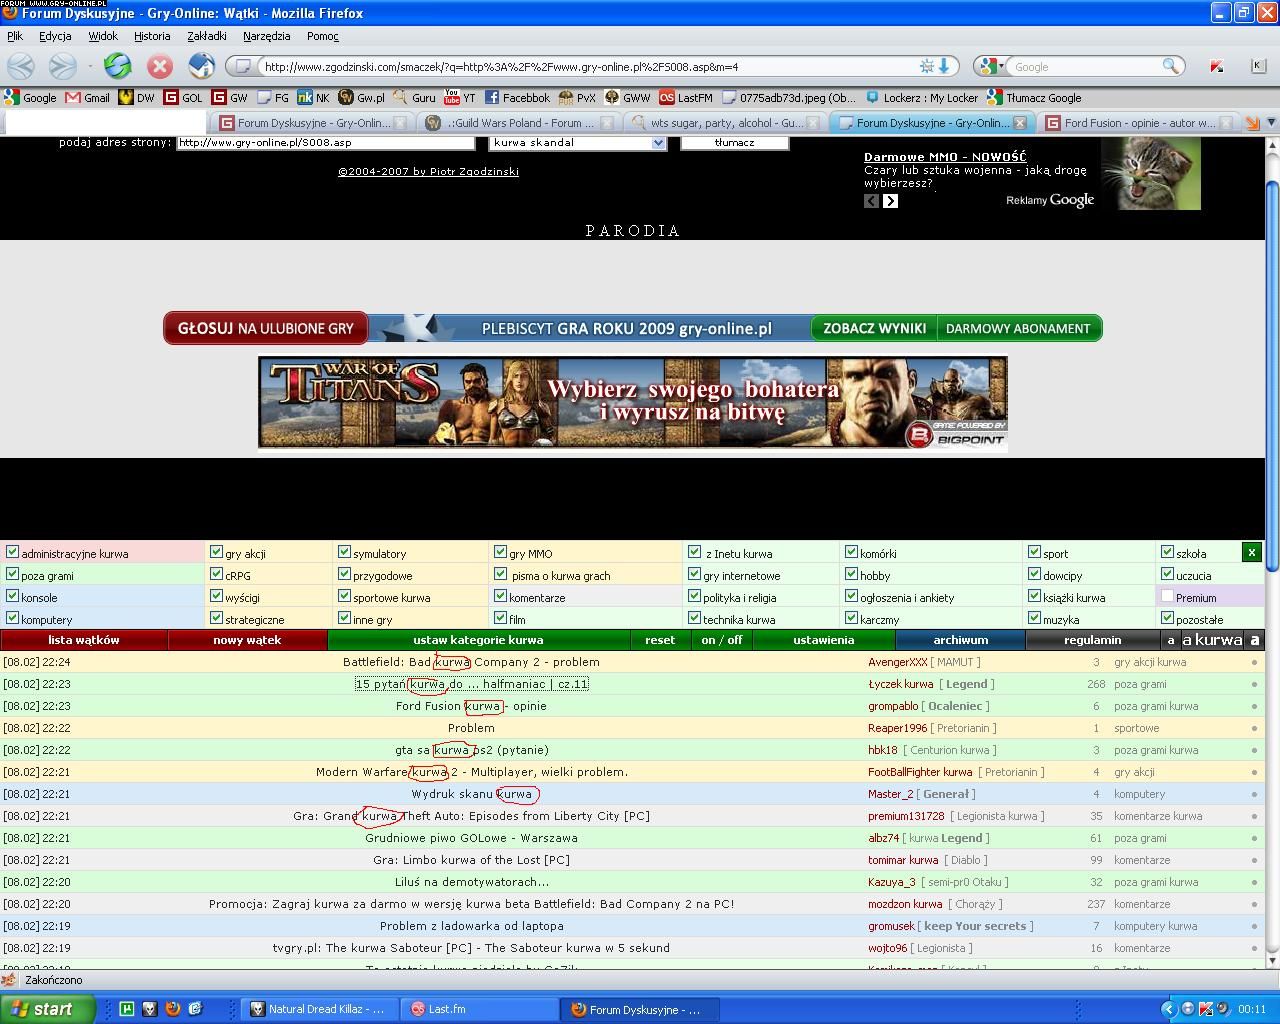This screenshot has height=1024, width=1280.
Task: Click the "ZOBACZ WYNIKI" banner button
Action: [x=874, y=328]
